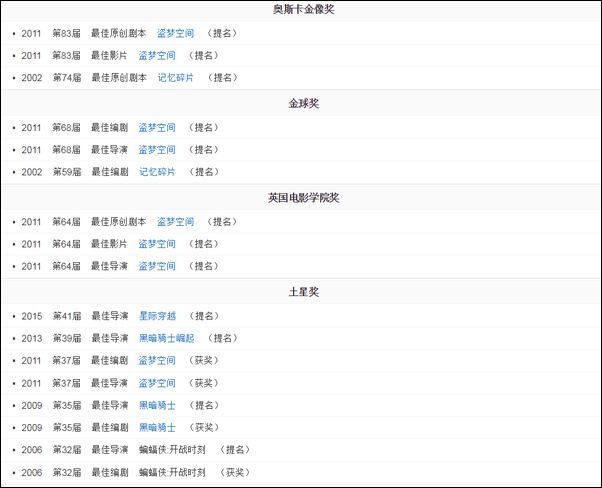Screen dimensions: 602x488
Task: Click （获奖） in 第35届 最佳编剧 row
Action: click(204, 428)
